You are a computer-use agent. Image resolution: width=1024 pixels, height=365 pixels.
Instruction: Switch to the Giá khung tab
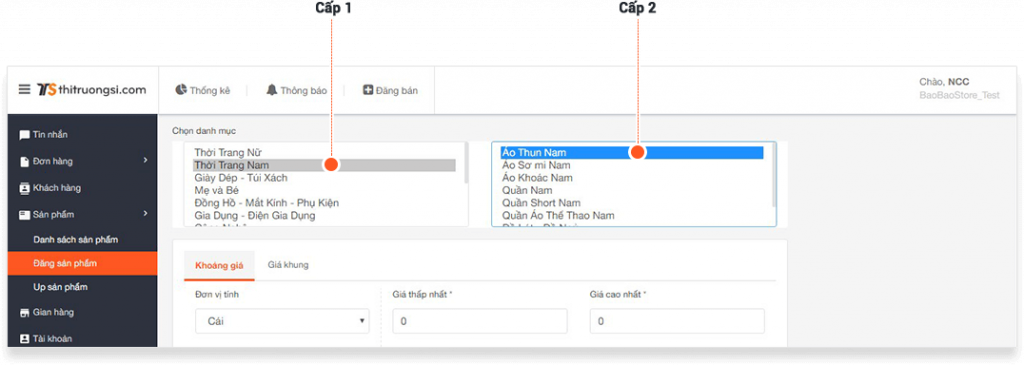288,264
